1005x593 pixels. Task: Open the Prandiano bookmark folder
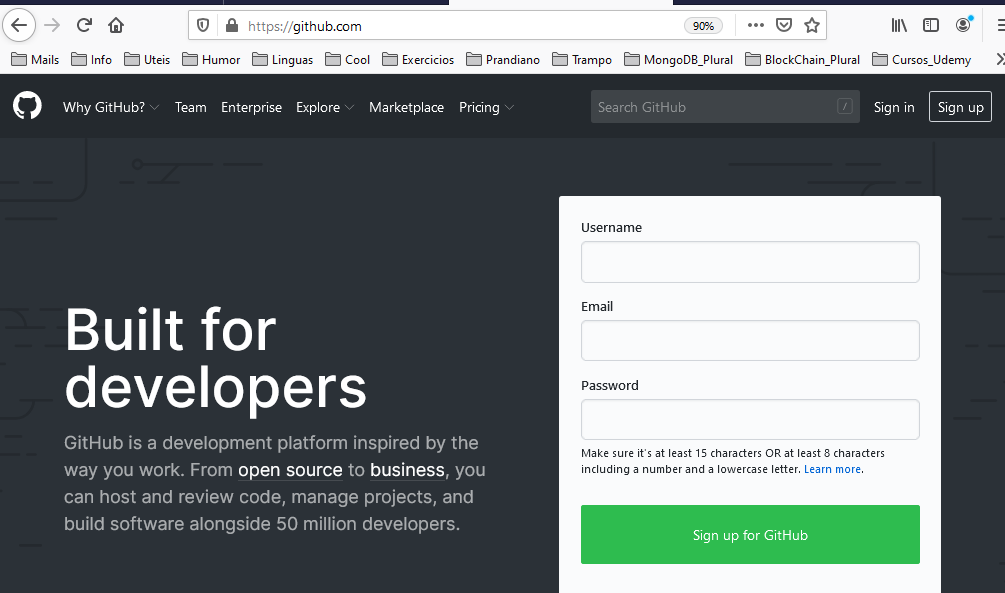point(503,60)
